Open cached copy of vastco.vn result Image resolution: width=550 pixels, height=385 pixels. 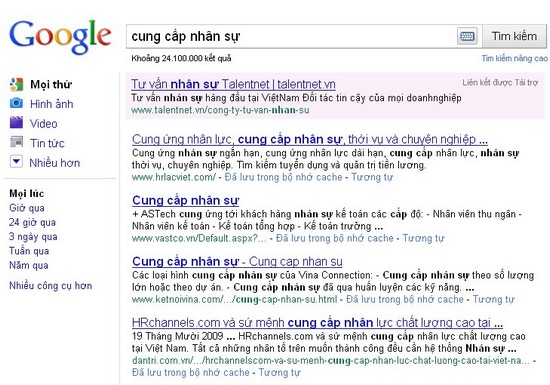point(335,238)
